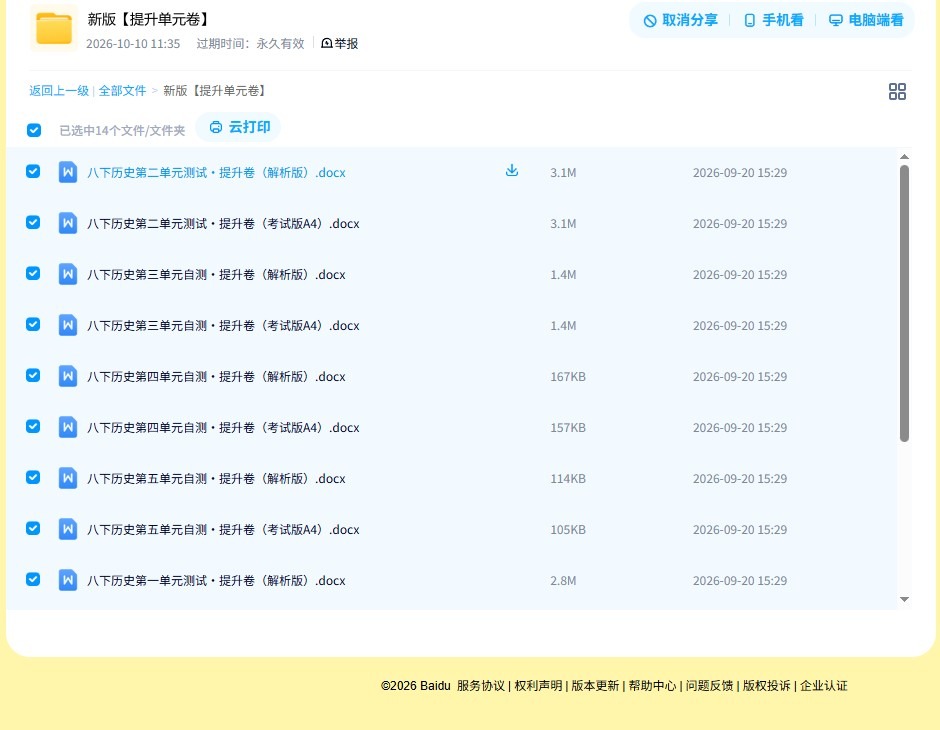Open 服务协议 footer link

[481, 686]
